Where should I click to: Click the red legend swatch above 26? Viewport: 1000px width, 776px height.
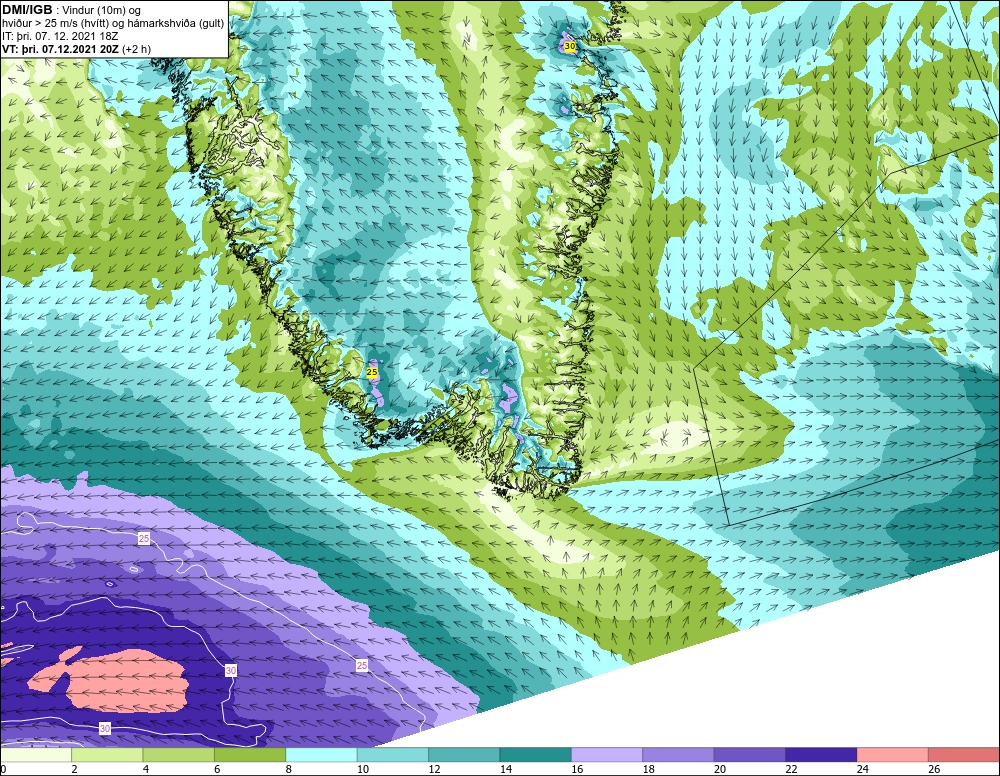point(964,755)
